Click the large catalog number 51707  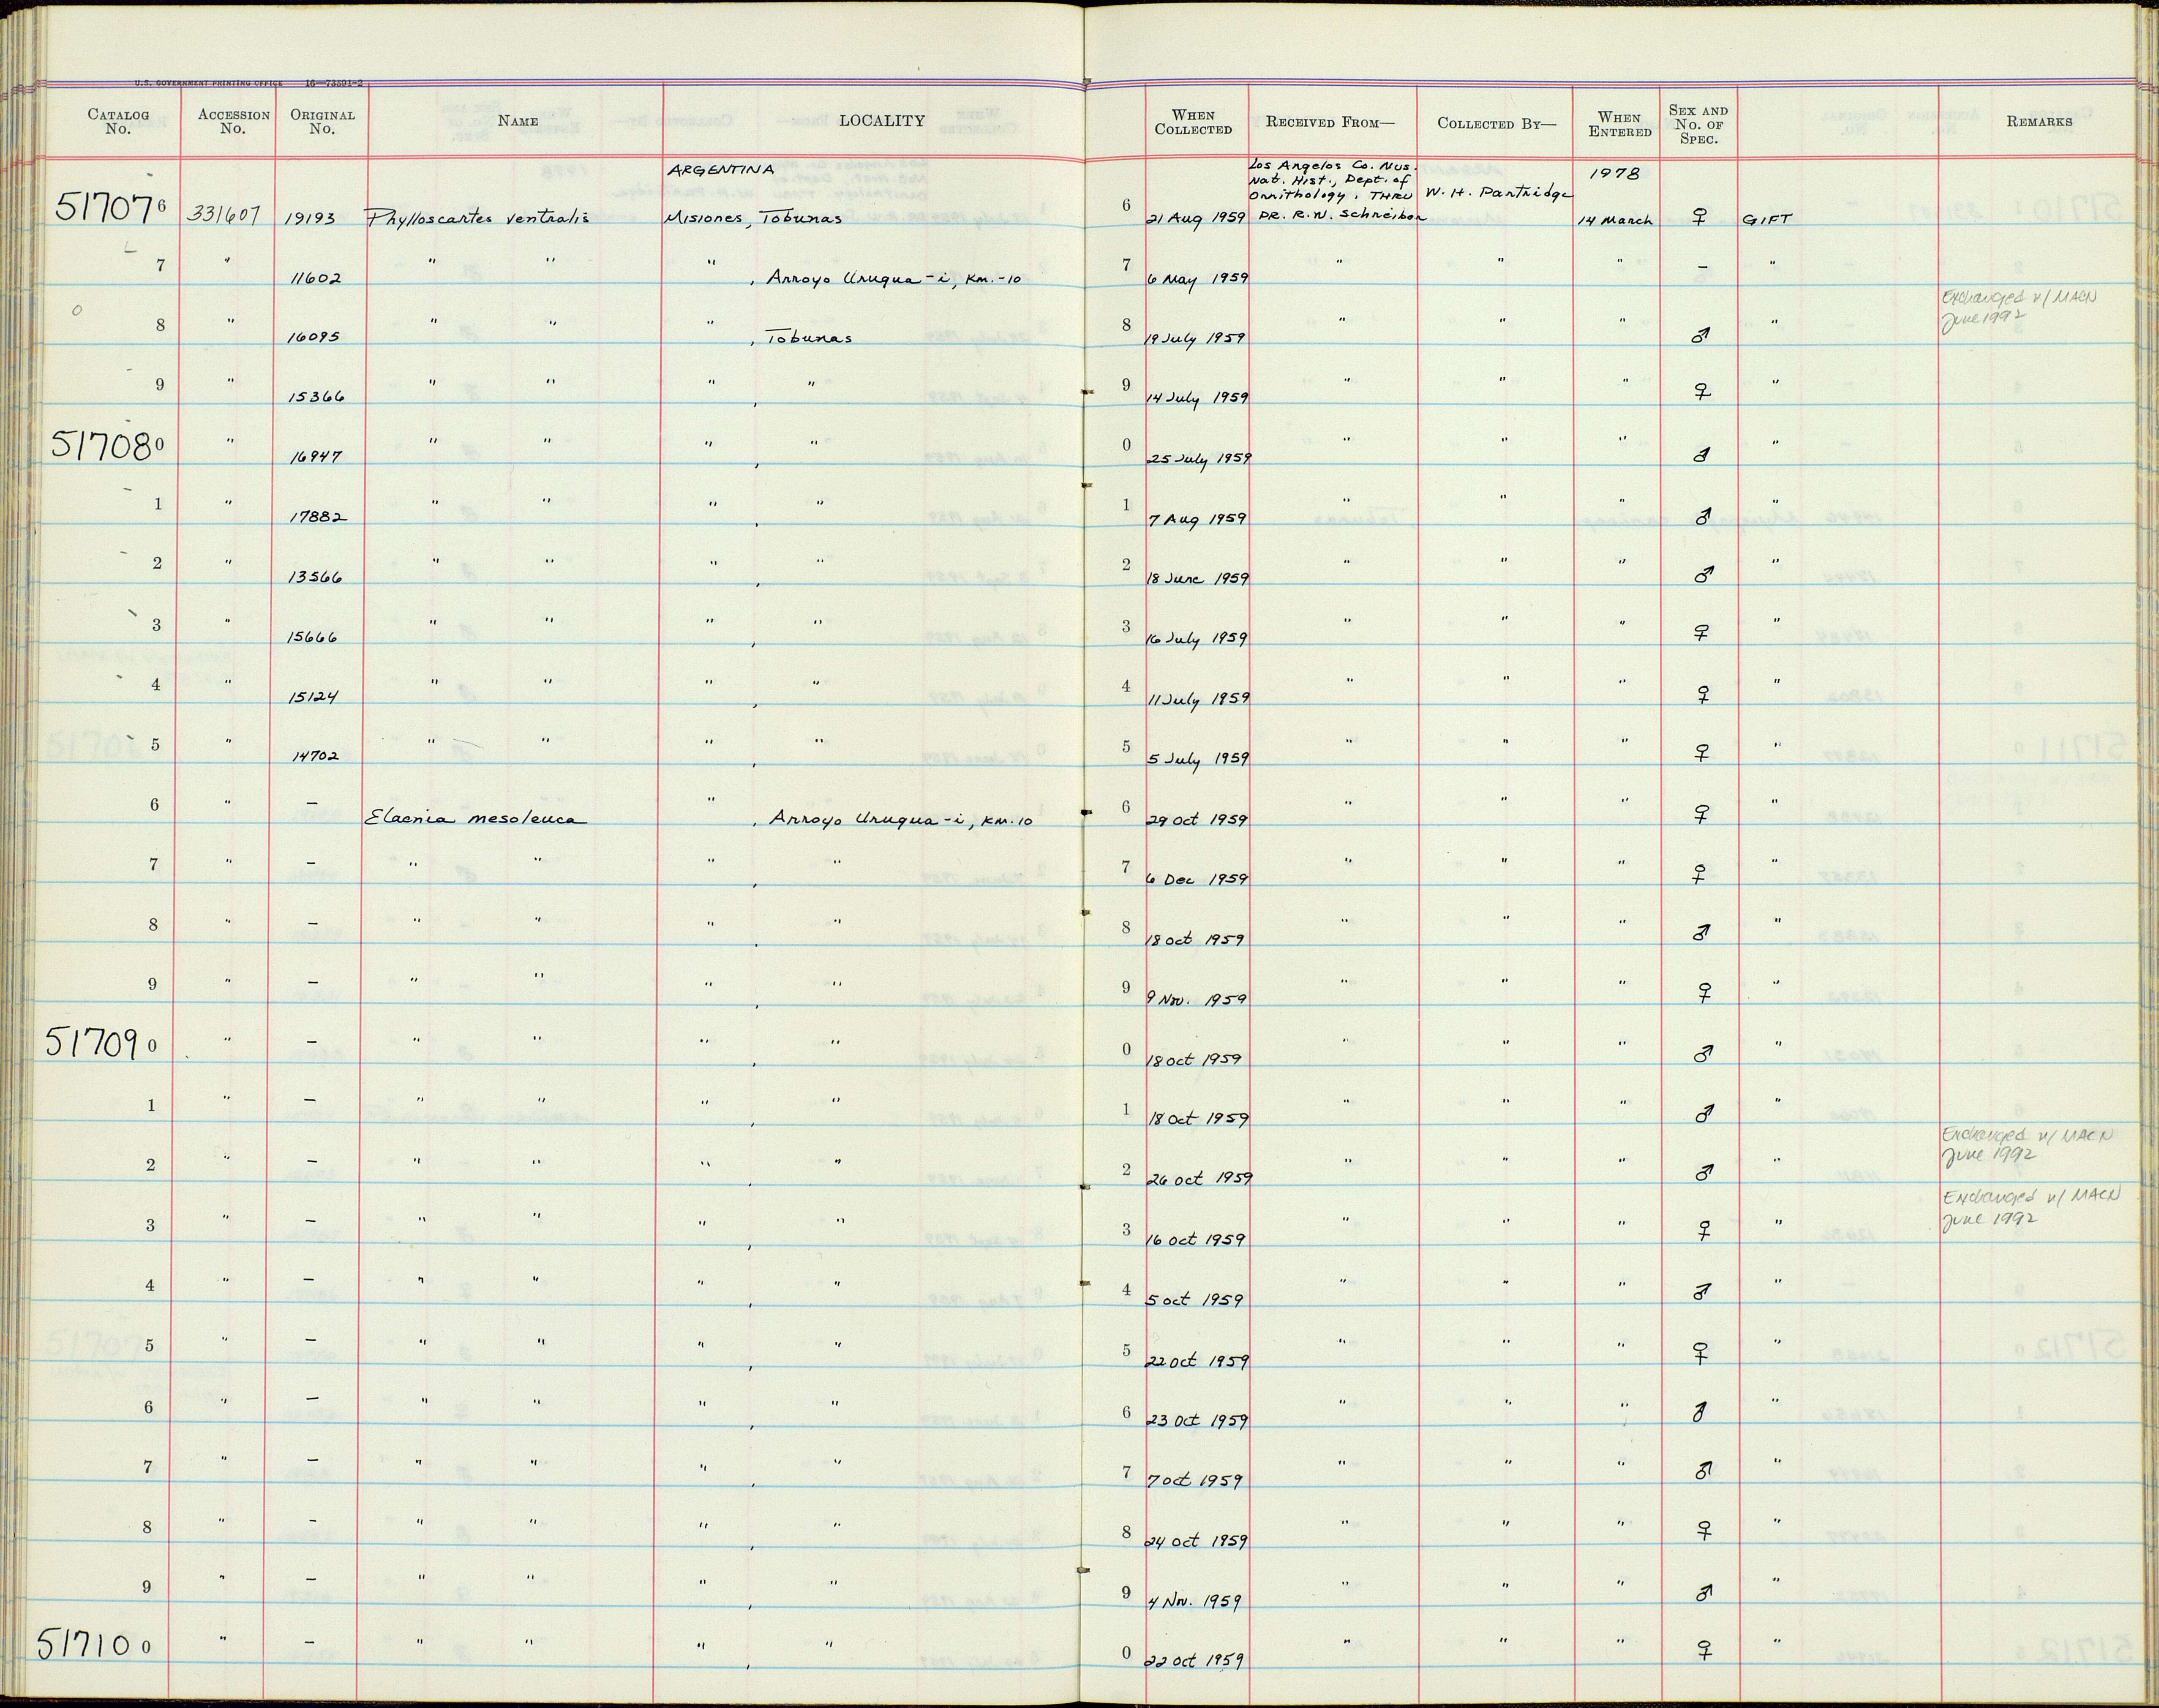(x=104, y=208)
